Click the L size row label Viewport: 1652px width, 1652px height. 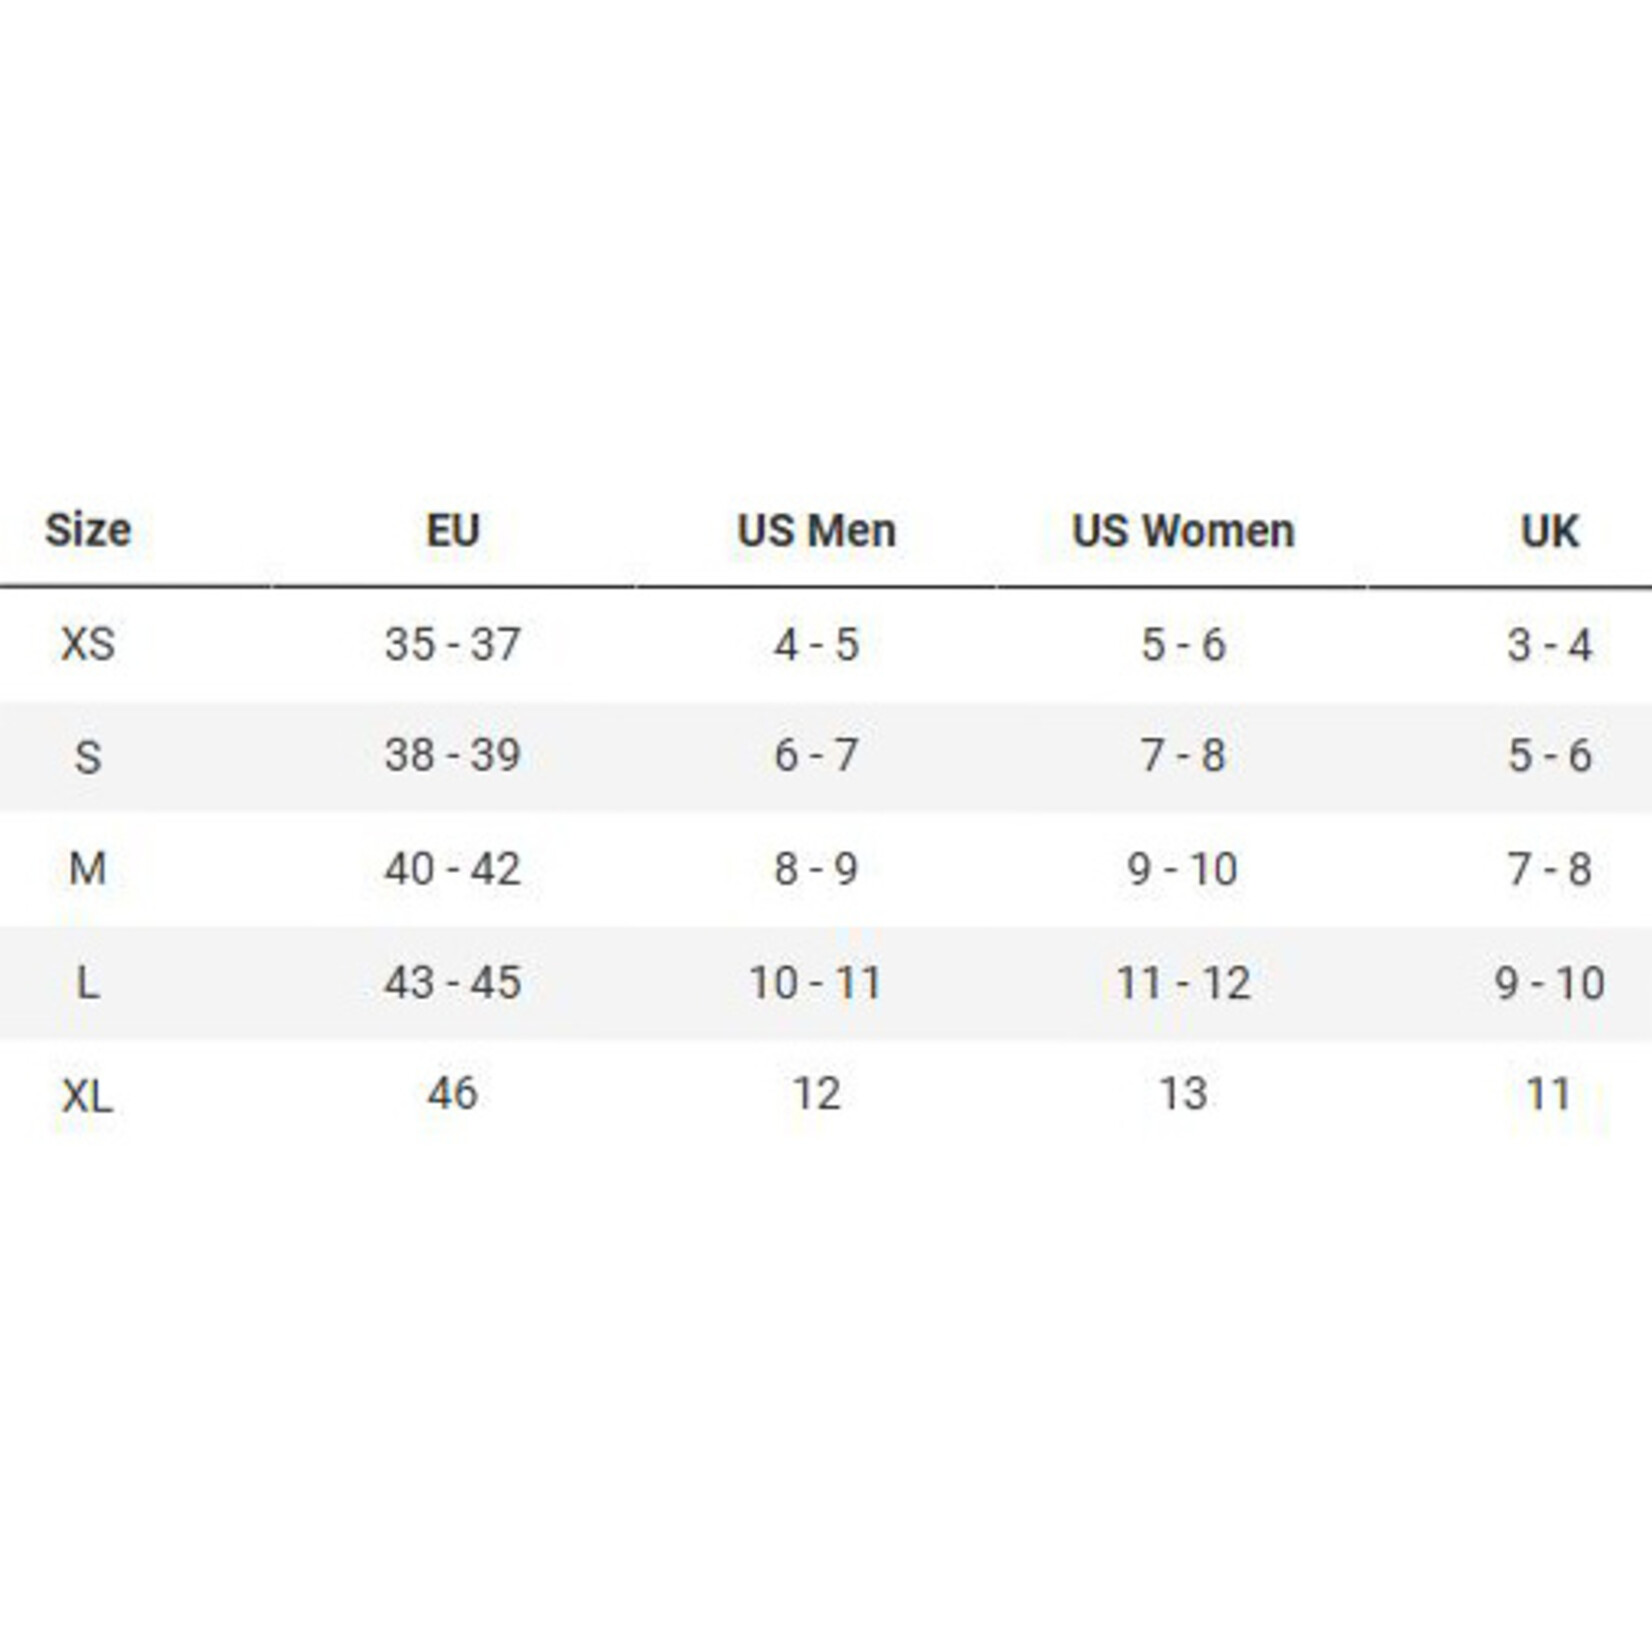click(x=88, y=982)
